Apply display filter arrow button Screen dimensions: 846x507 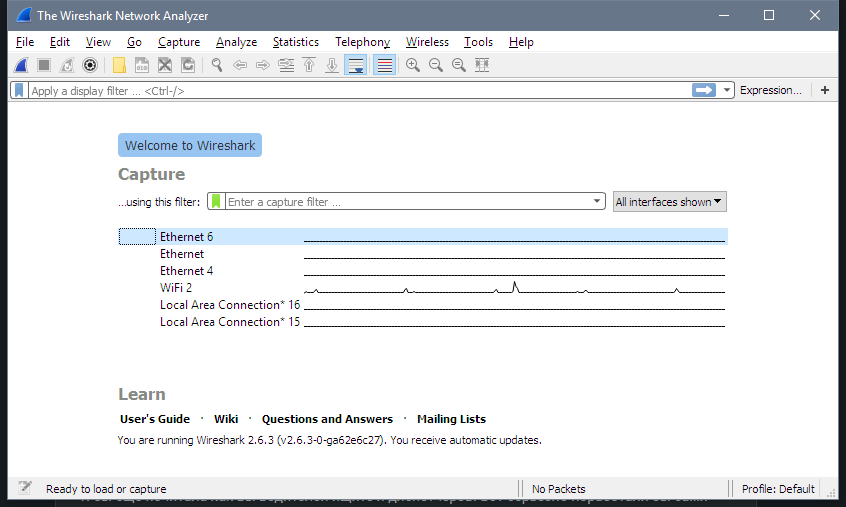(x=704, y=90)
